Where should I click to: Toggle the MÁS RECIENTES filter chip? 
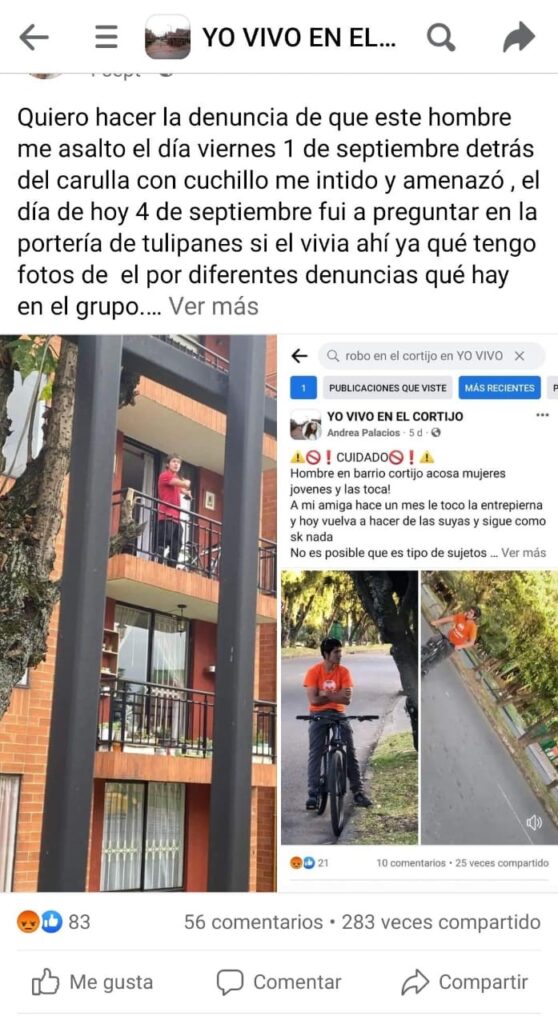point(499,387)
